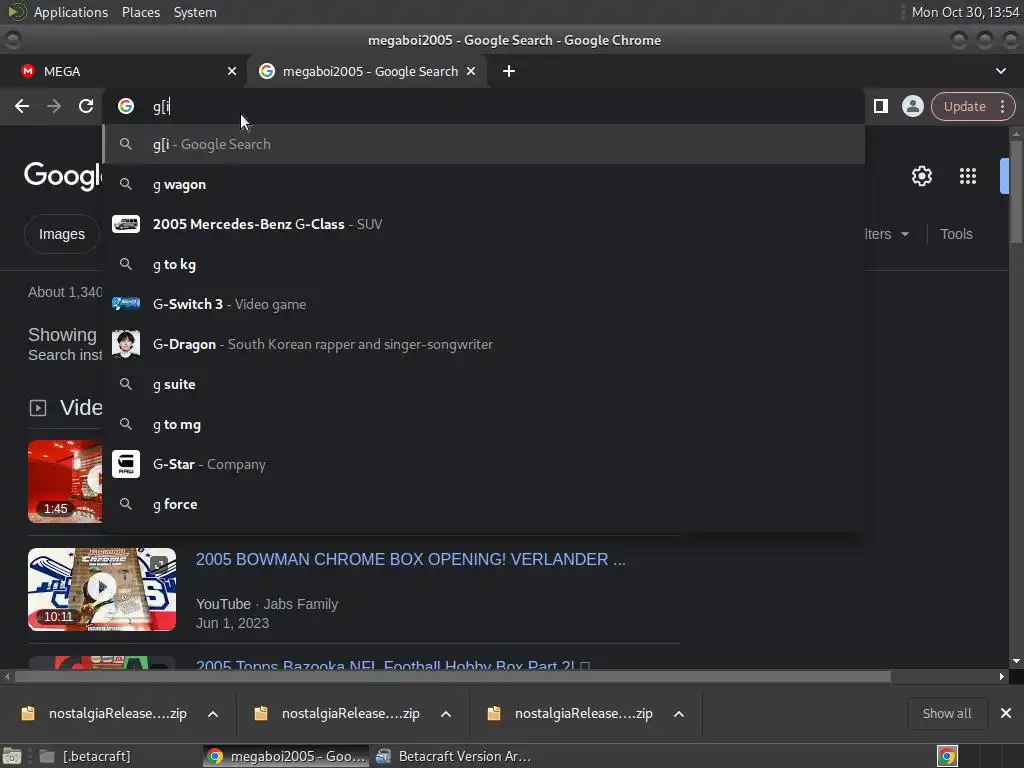Open Google quick settings gear
Viewport: 1024px width, 768px height.
pyautogui.click(x=921, y=176)
